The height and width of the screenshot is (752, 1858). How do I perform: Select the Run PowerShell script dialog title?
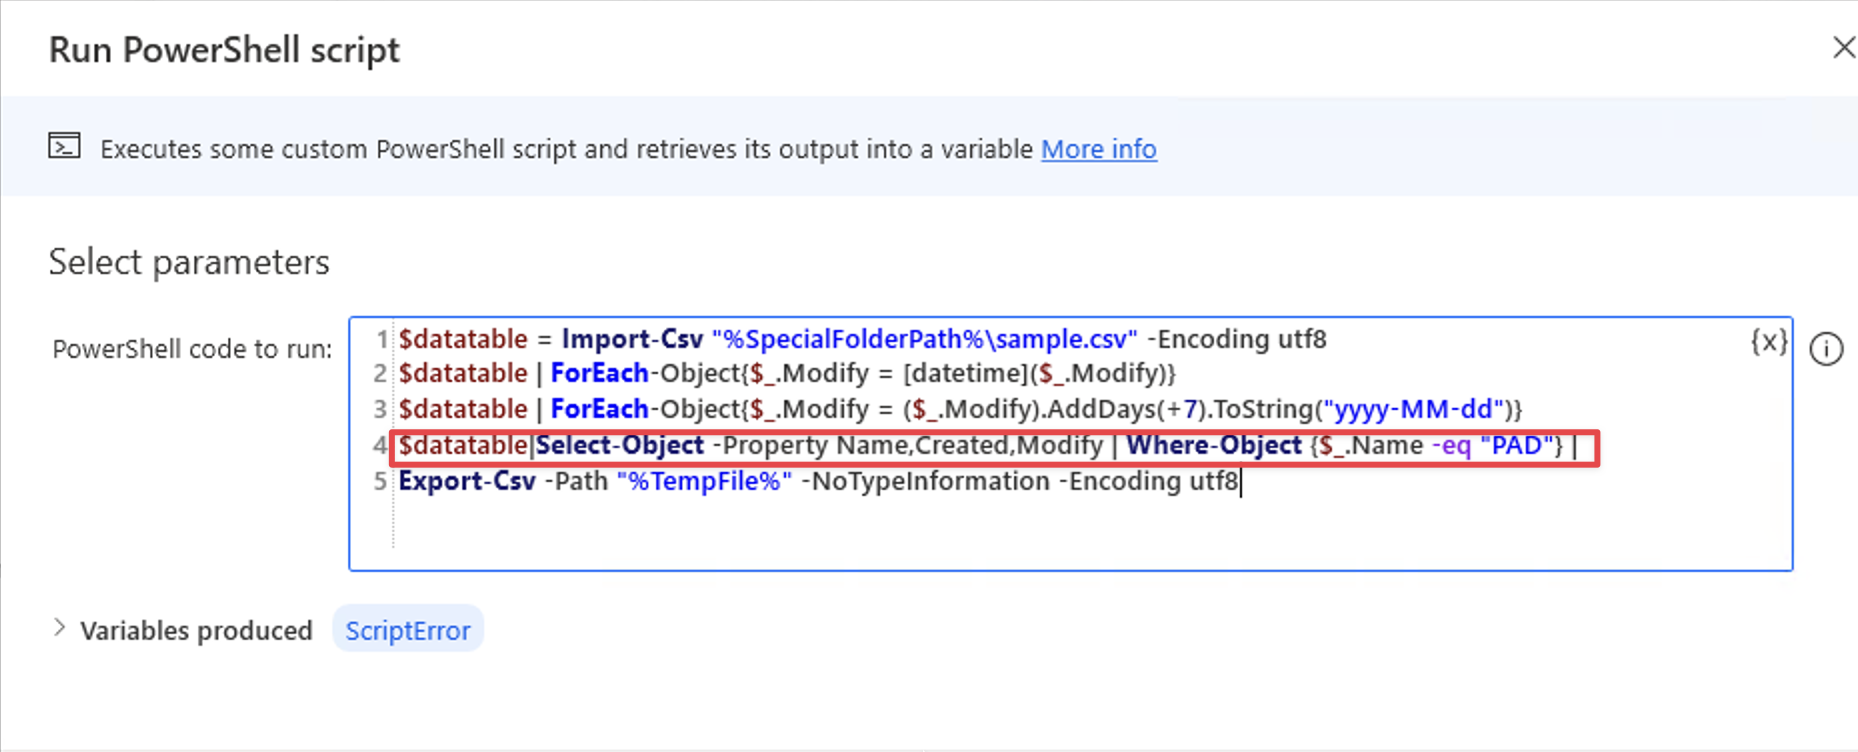coord(225,48)
